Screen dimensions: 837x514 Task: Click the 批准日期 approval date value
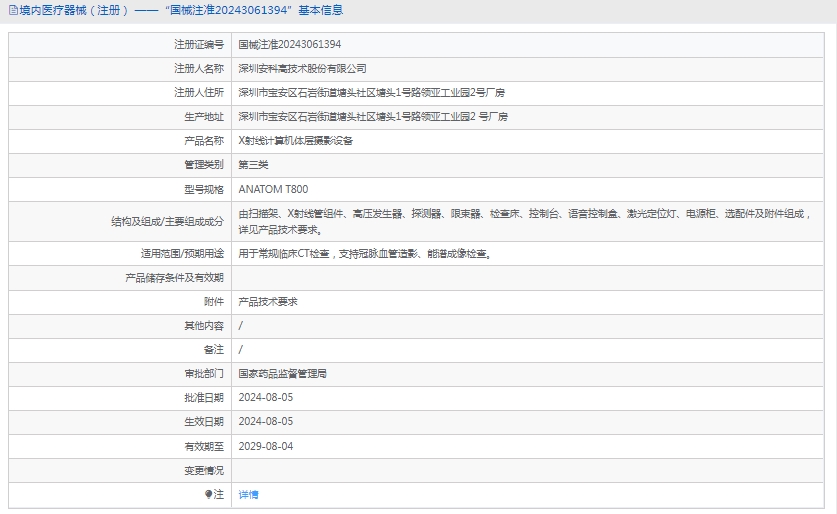(265, 397)
